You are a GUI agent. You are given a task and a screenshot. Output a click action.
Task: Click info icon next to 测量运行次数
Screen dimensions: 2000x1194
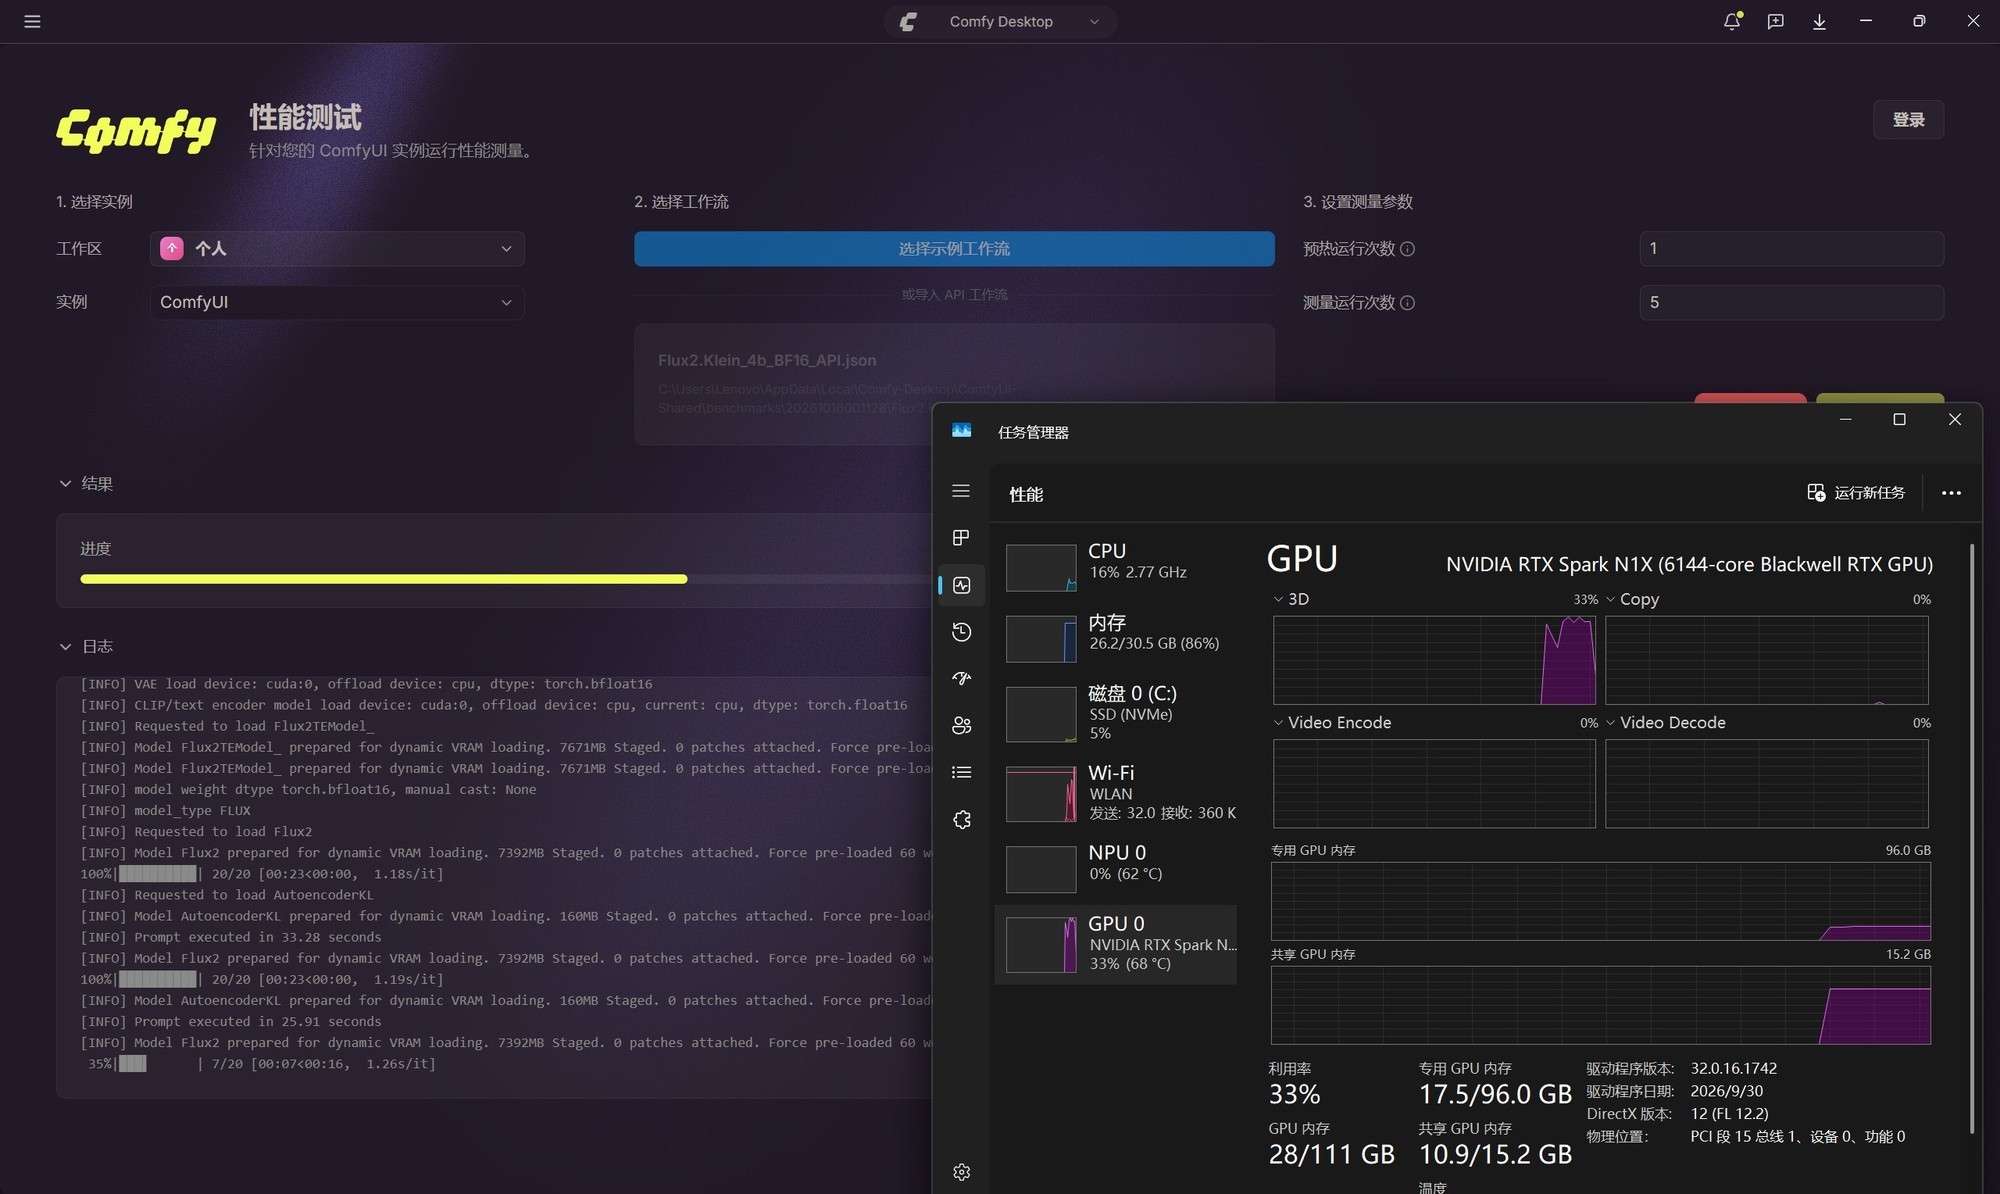pos(1407,303)
